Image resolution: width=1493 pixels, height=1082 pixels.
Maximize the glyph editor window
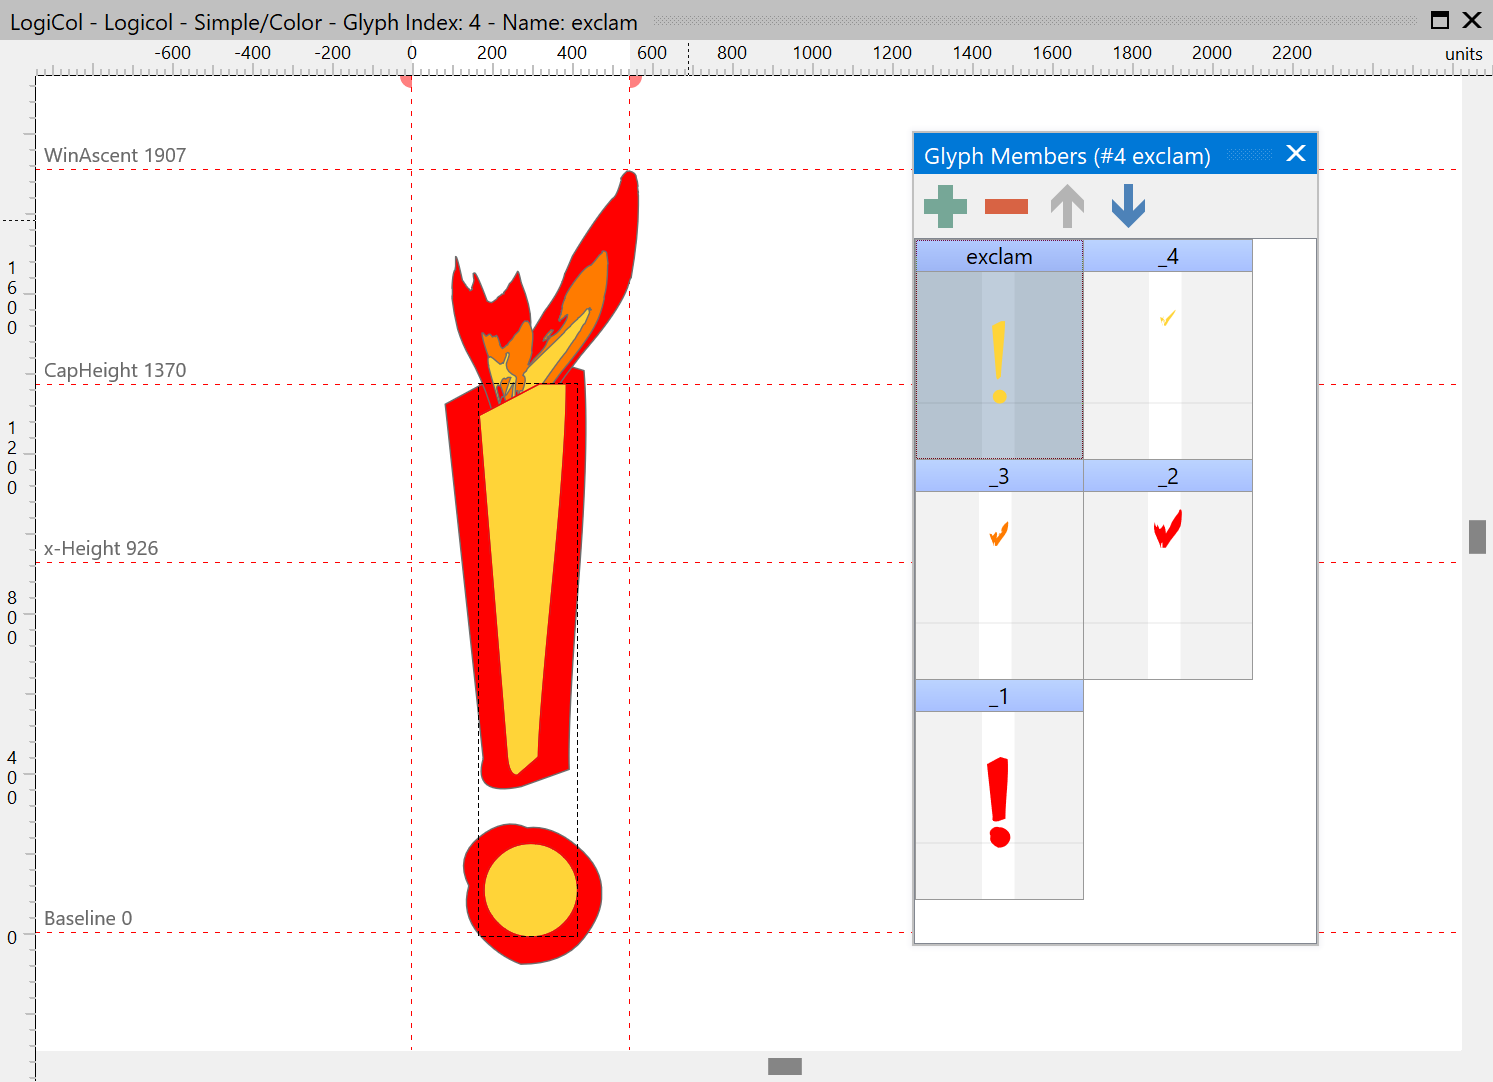pos(1440,20)
